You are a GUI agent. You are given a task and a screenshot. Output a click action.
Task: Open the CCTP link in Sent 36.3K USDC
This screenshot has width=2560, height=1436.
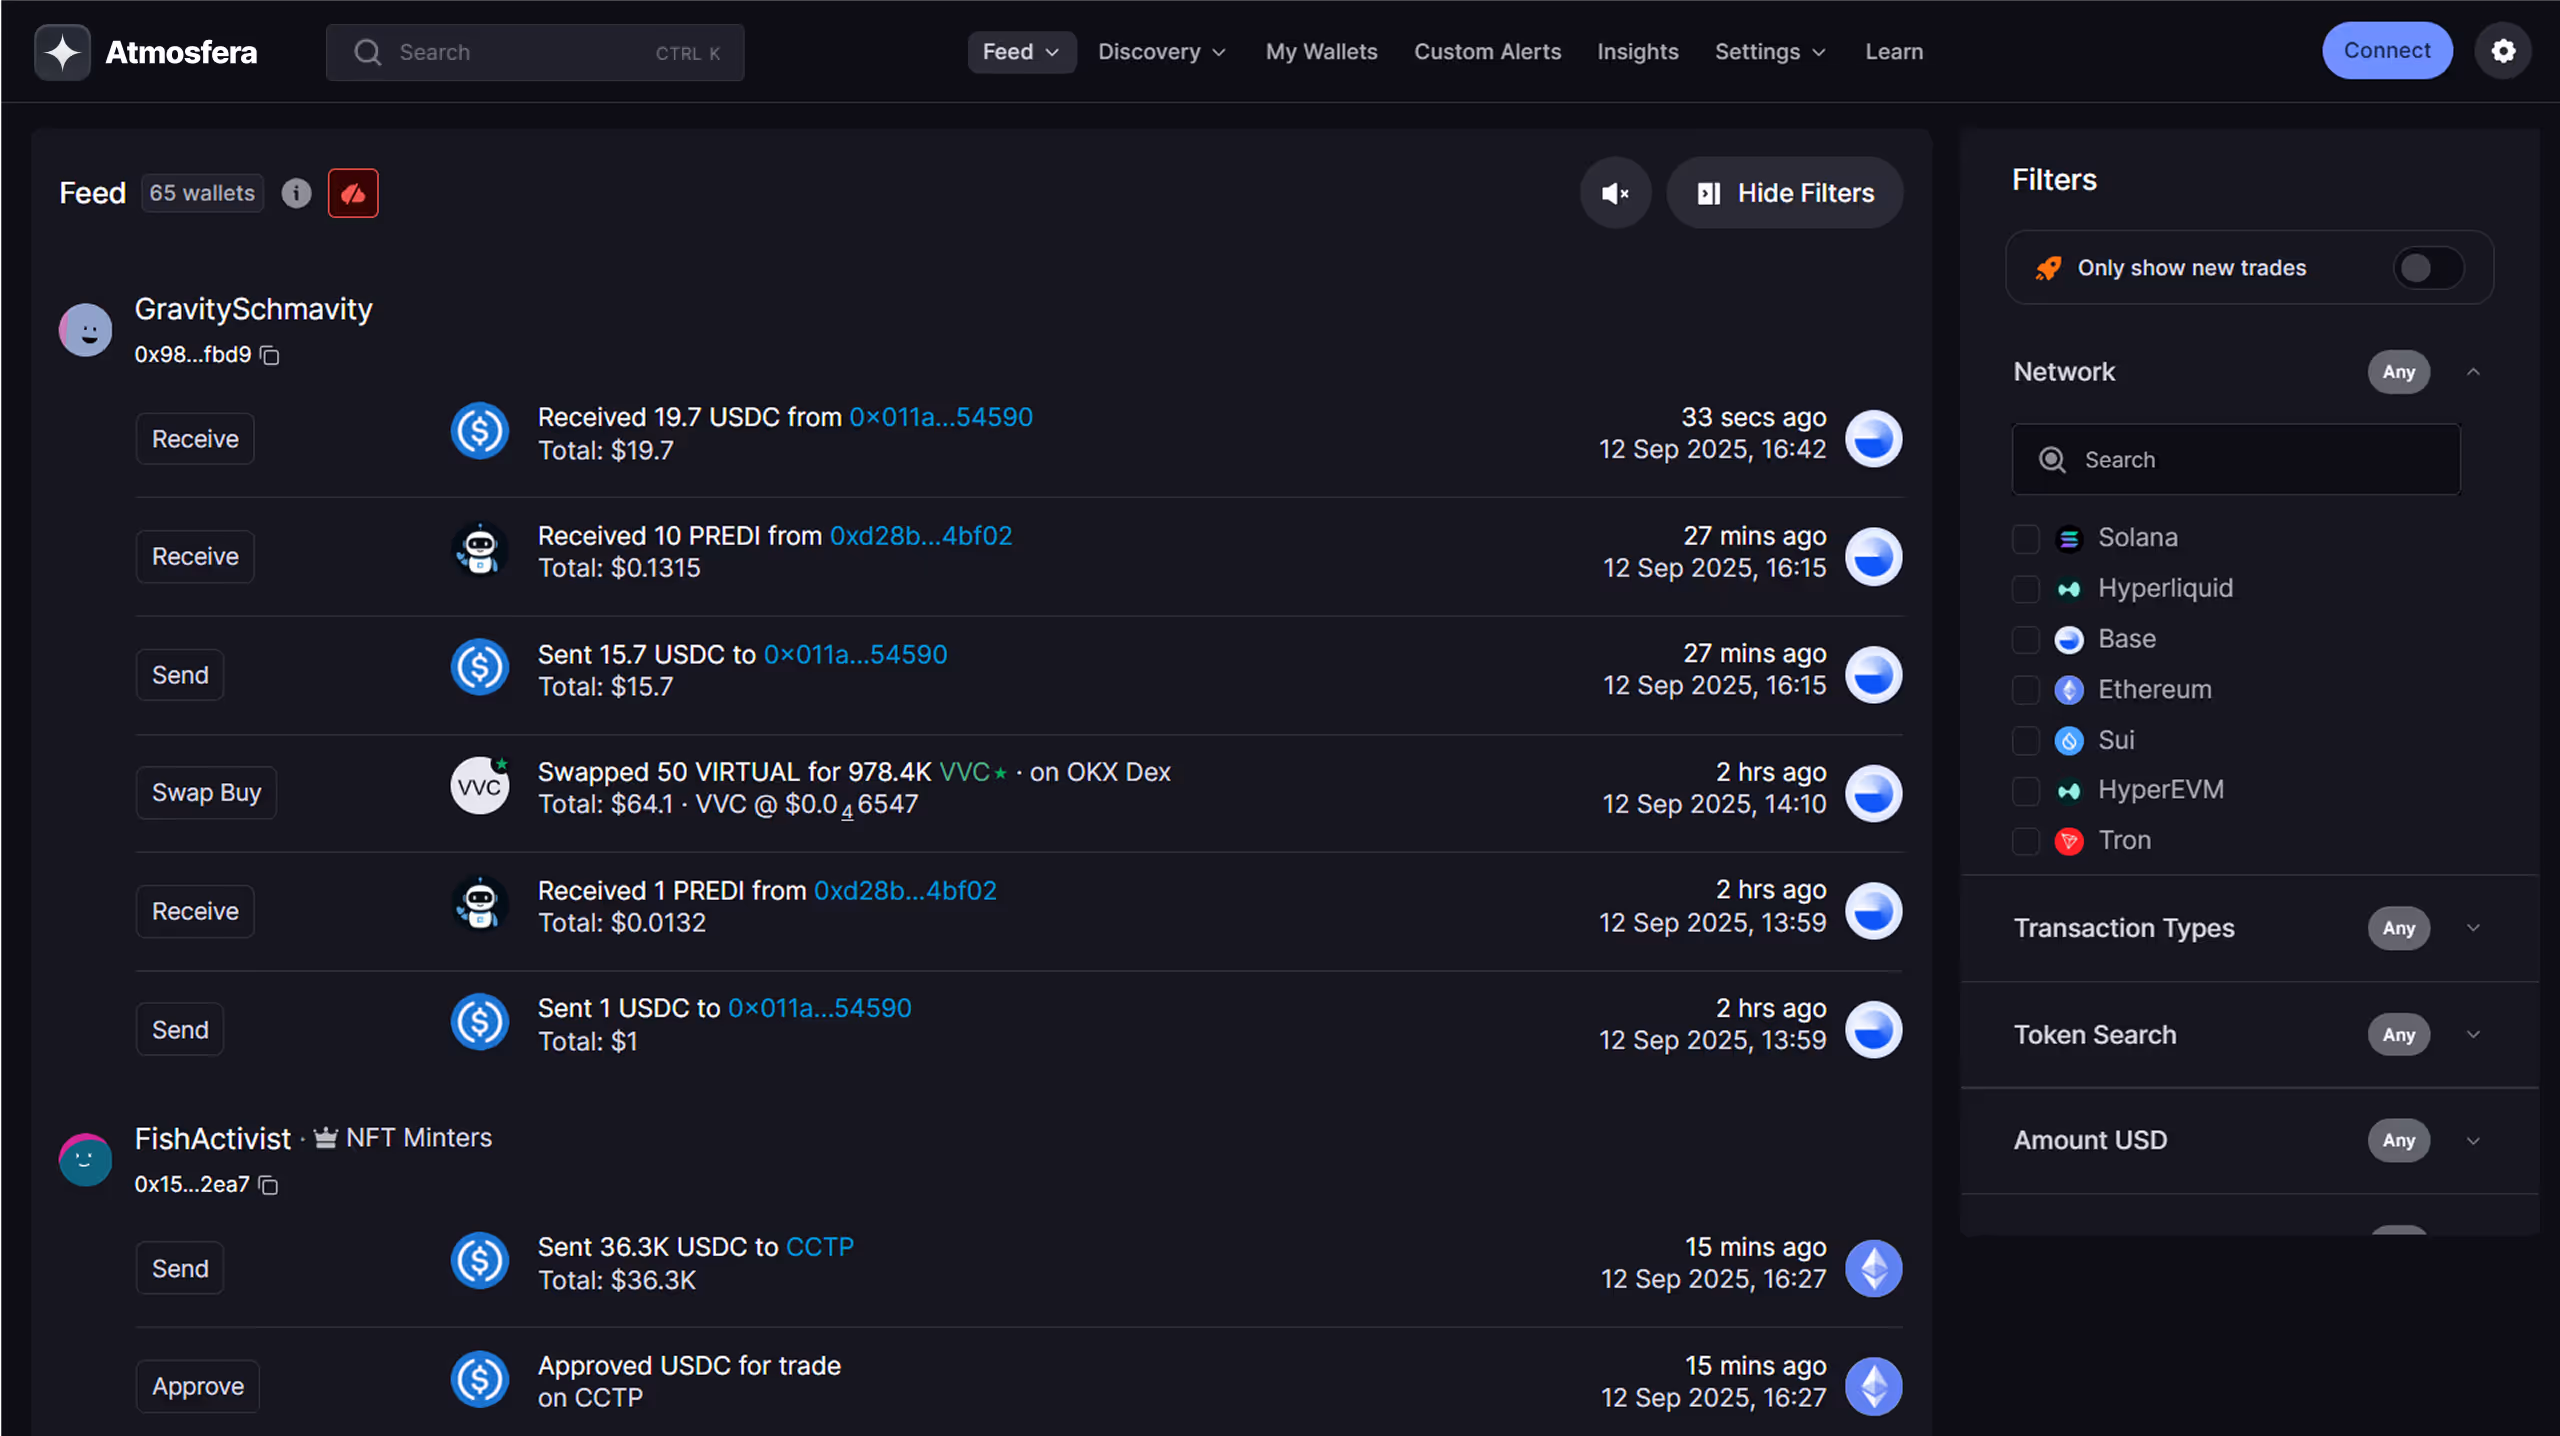[x=820, y=1247]
